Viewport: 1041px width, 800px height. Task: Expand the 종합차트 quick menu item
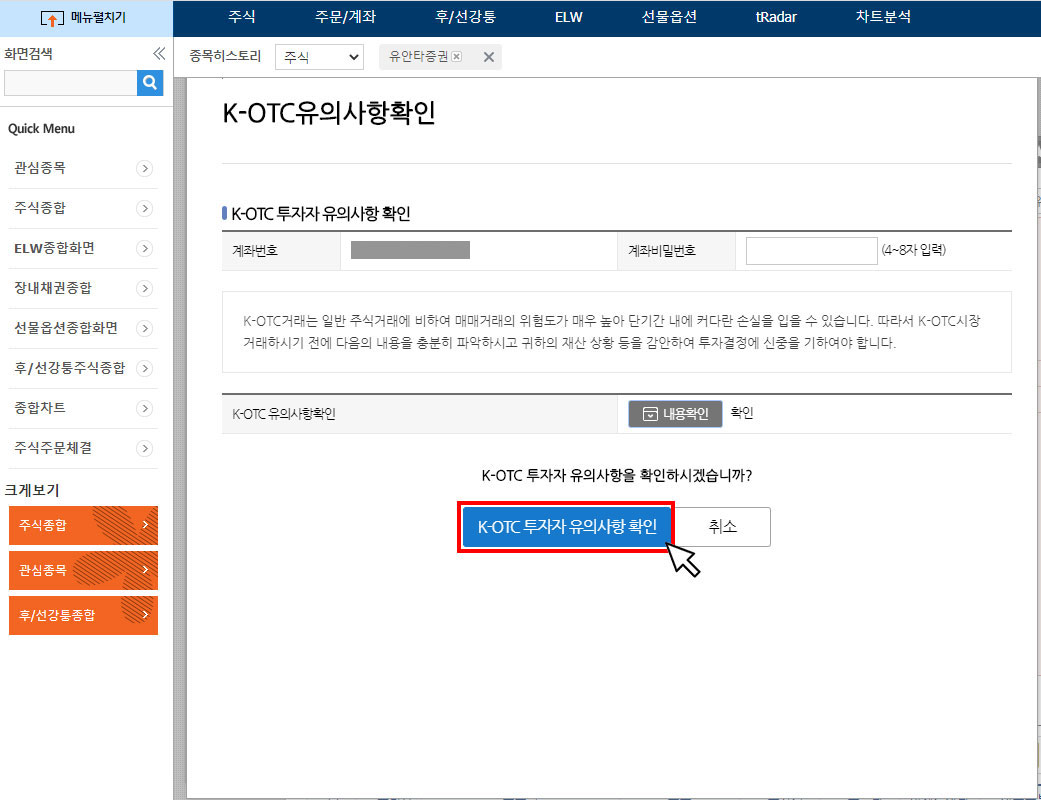click(82, 408)
